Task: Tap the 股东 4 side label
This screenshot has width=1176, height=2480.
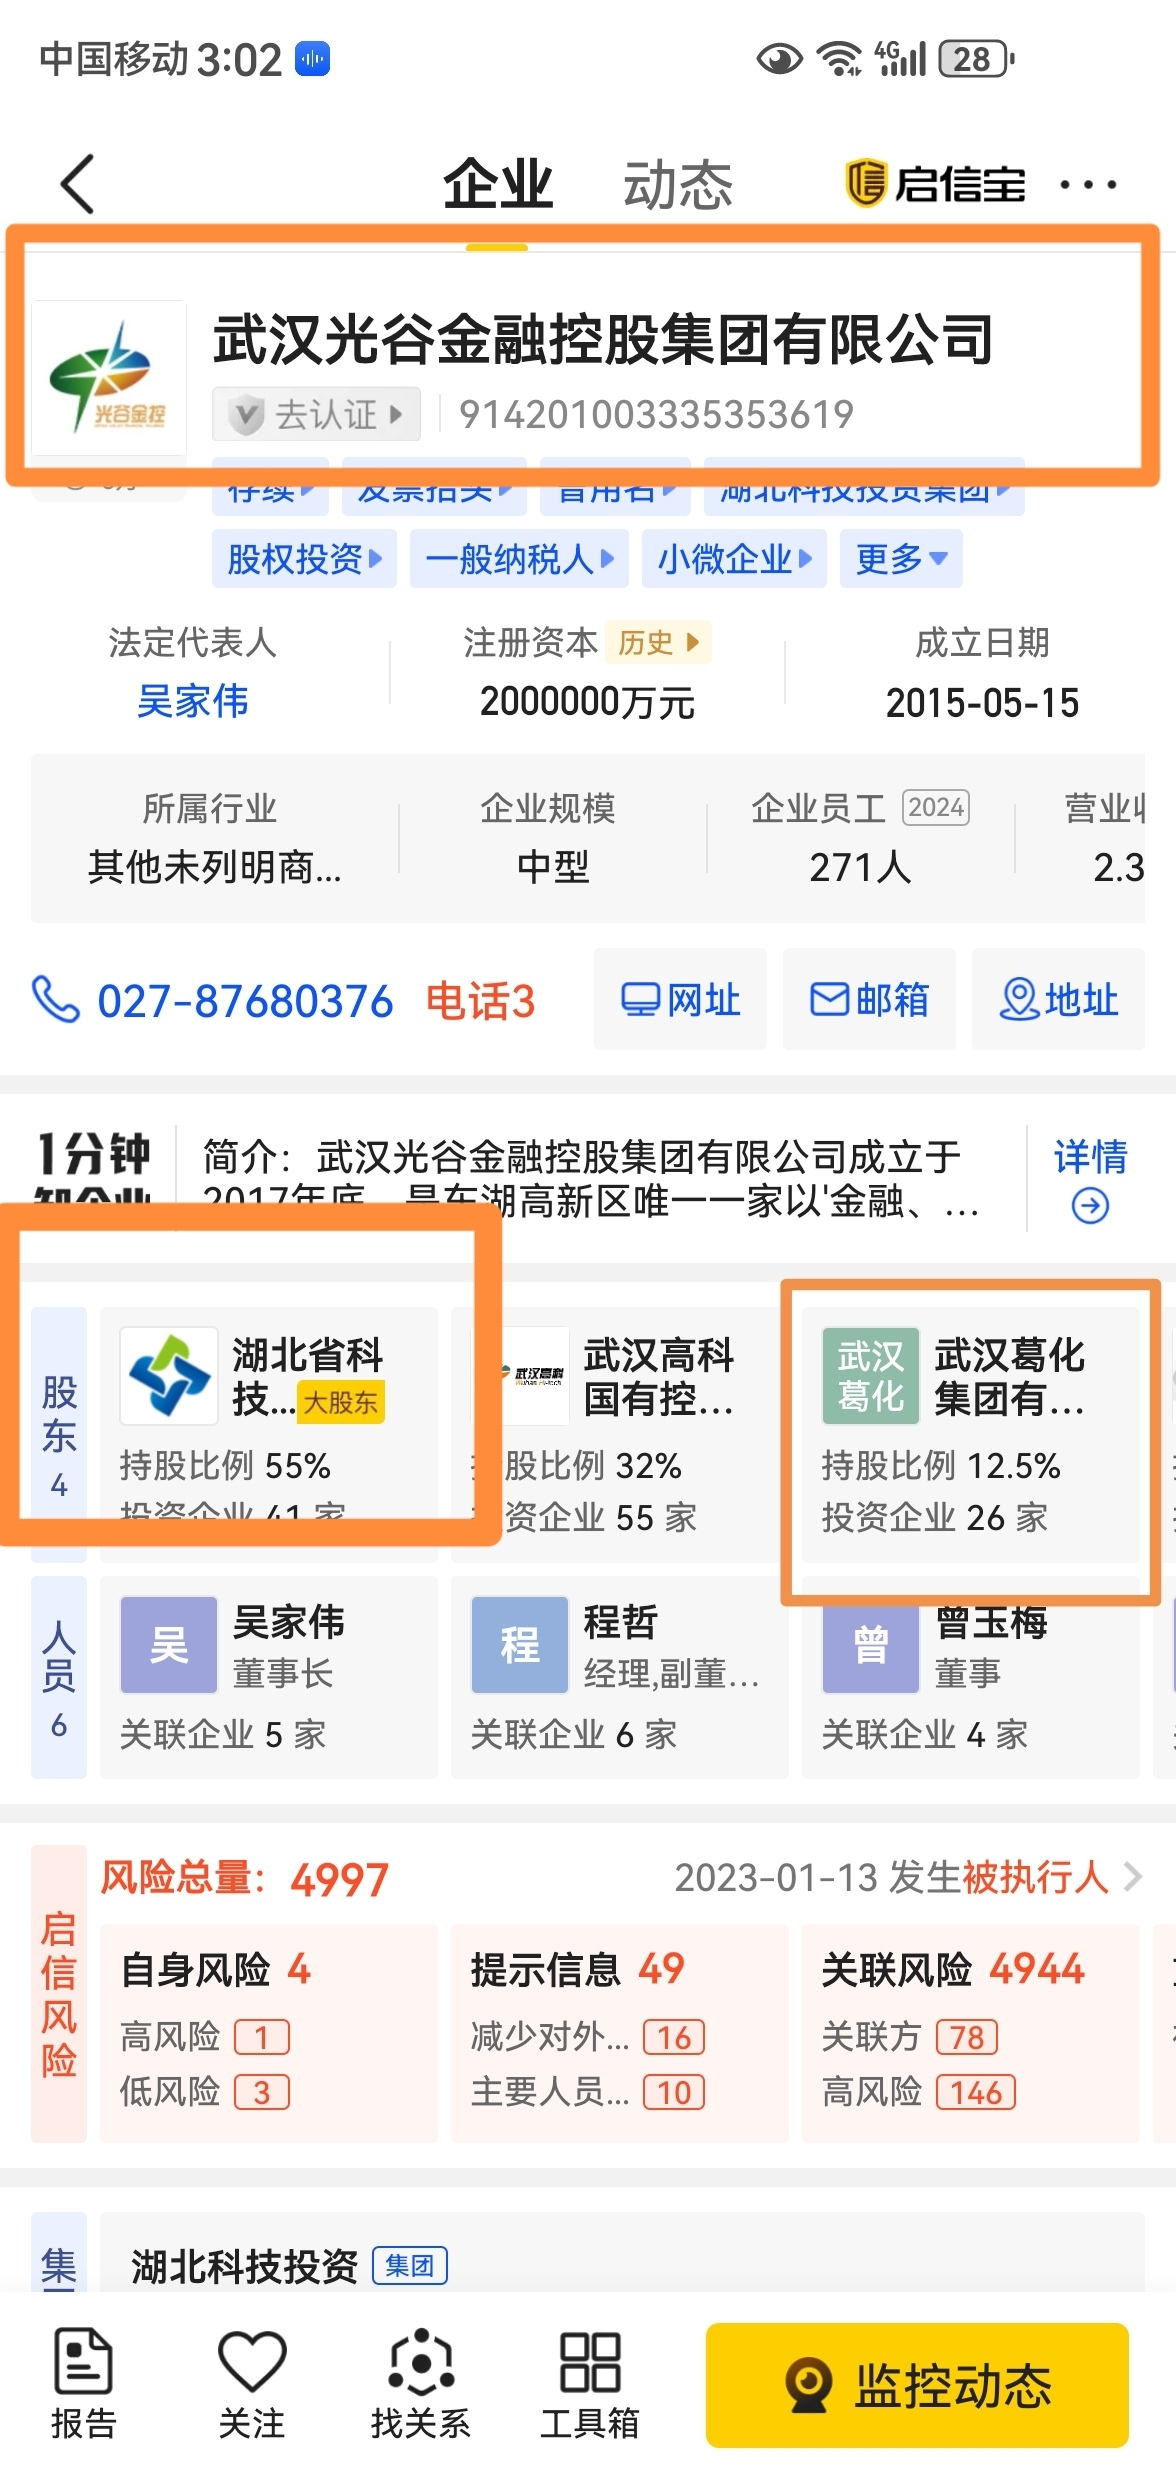Action: click(59, 1434)
